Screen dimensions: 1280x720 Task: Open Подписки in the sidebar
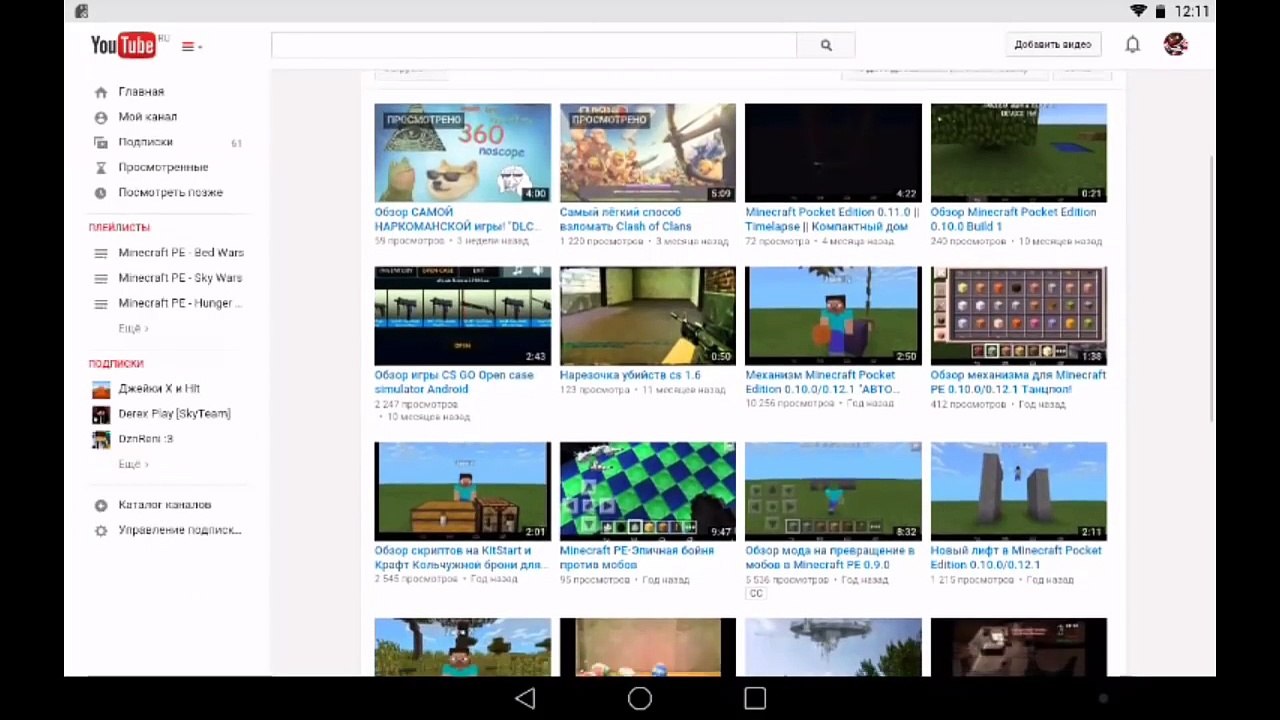click(x=145, y=142)
